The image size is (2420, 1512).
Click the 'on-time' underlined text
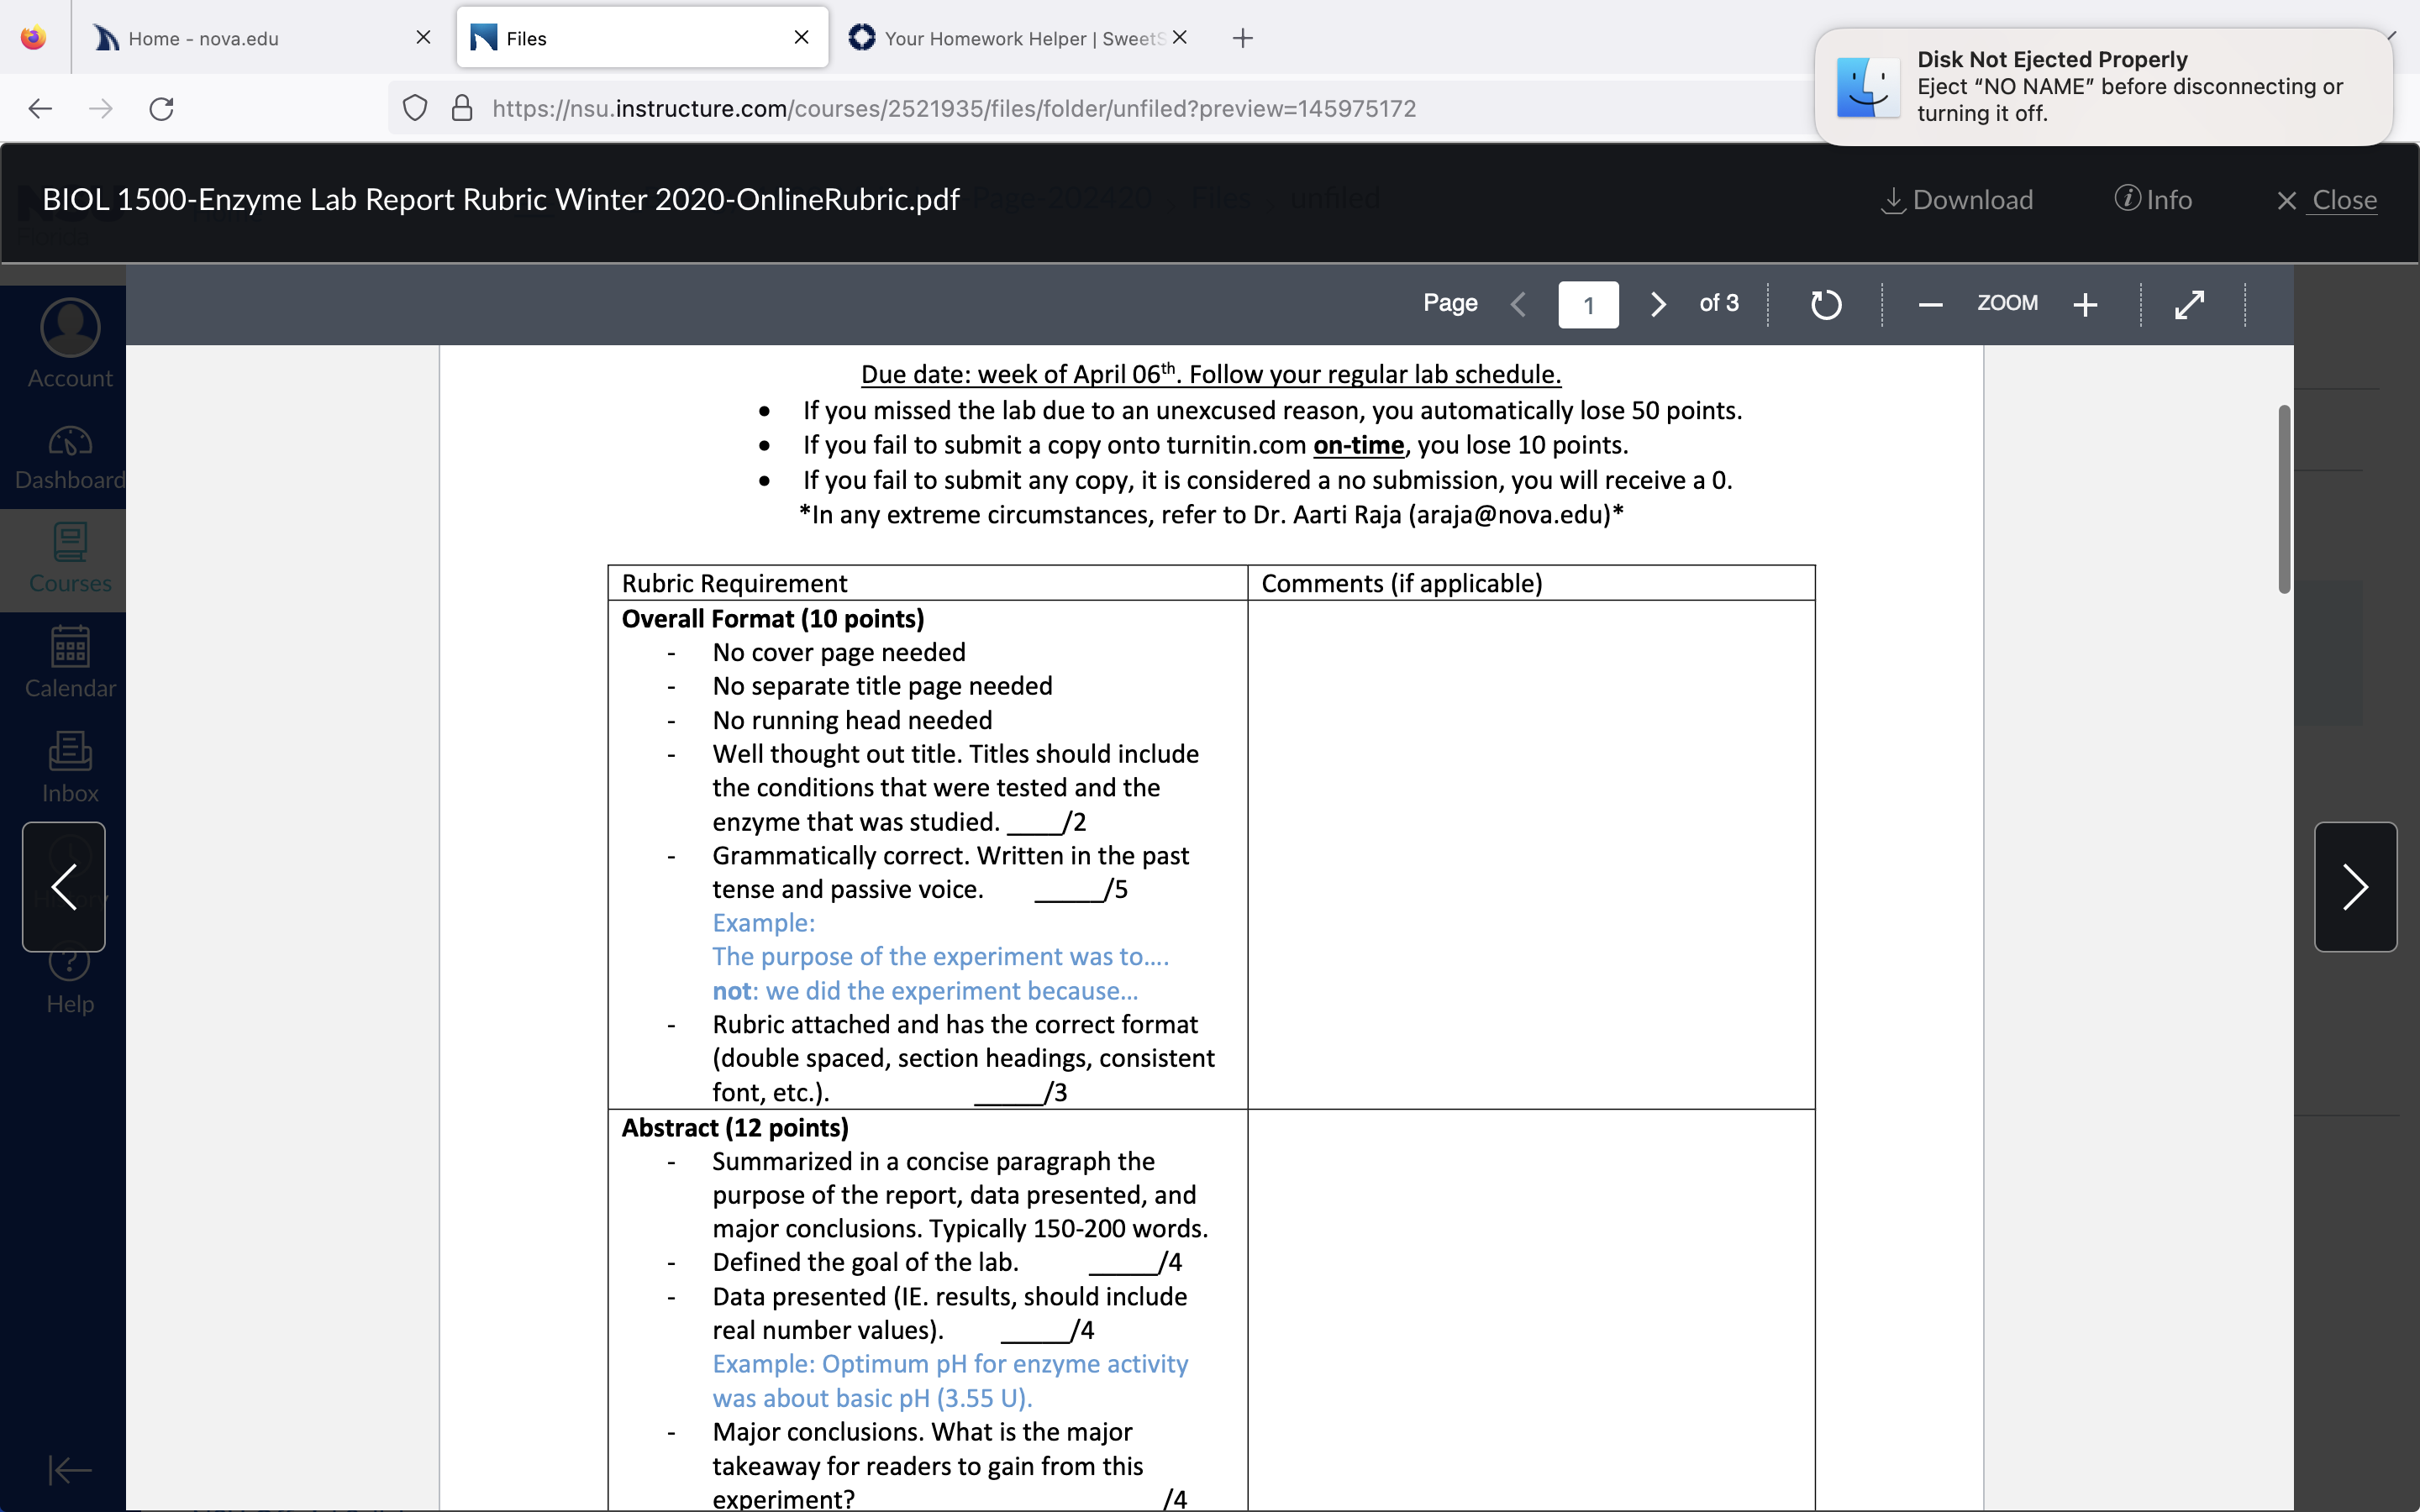point(1358,445)
